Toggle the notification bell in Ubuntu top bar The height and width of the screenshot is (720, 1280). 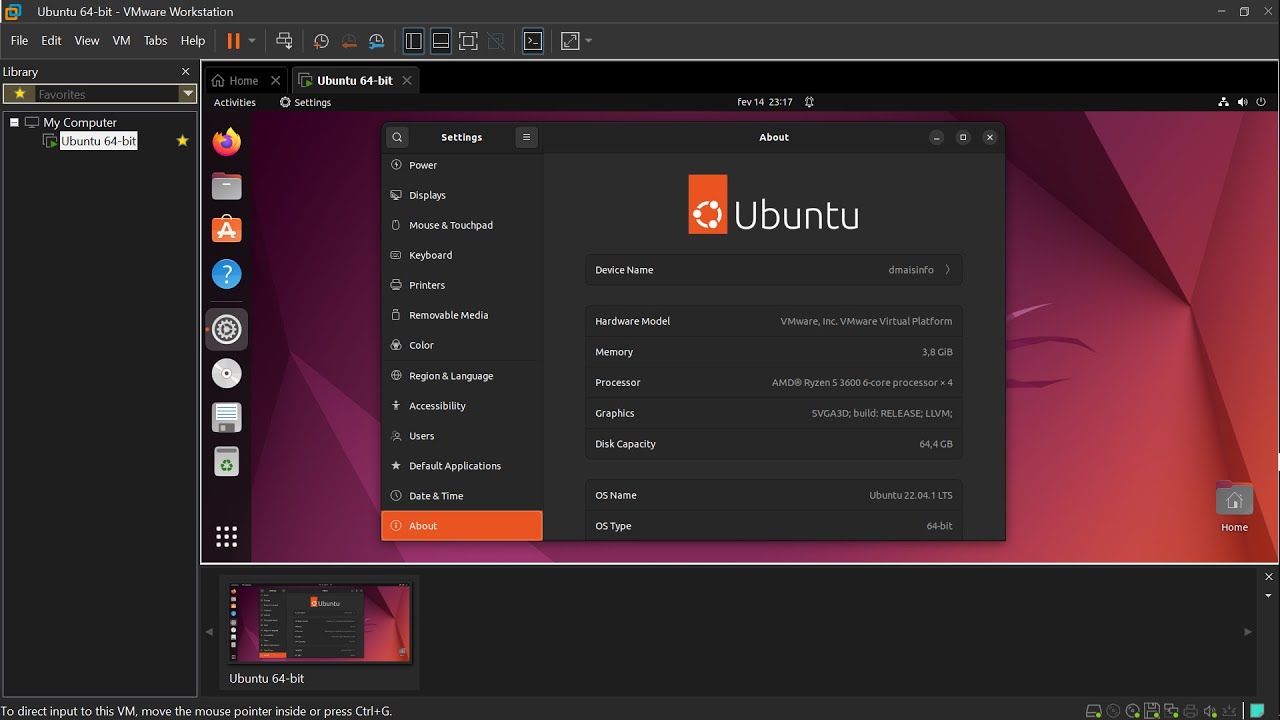809,102
